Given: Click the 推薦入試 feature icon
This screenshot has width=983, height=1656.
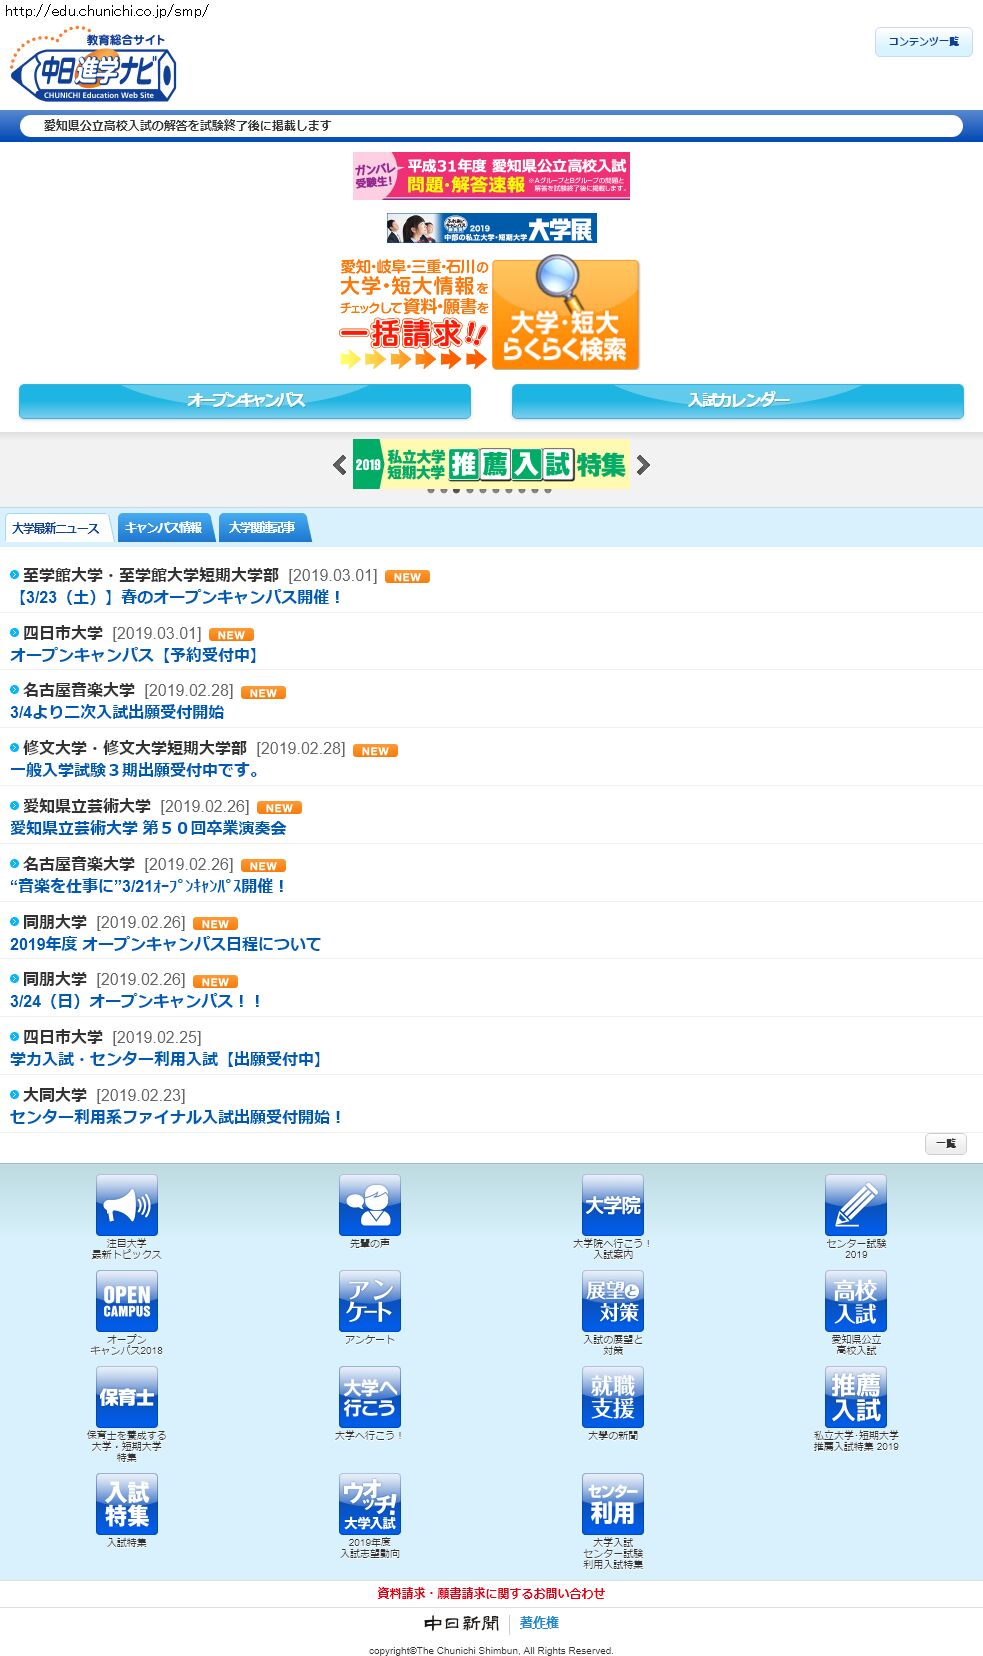Looking at the screenshot, I should point(855,1397).
